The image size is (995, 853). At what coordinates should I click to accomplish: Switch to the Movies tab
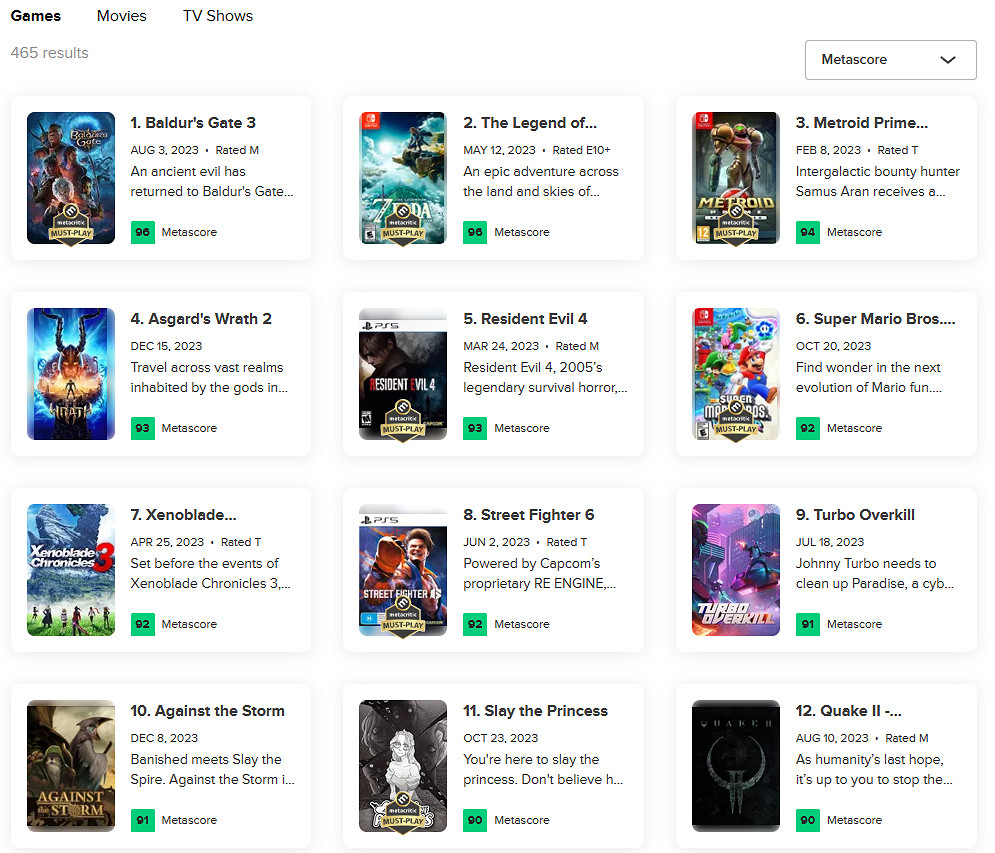122,16
